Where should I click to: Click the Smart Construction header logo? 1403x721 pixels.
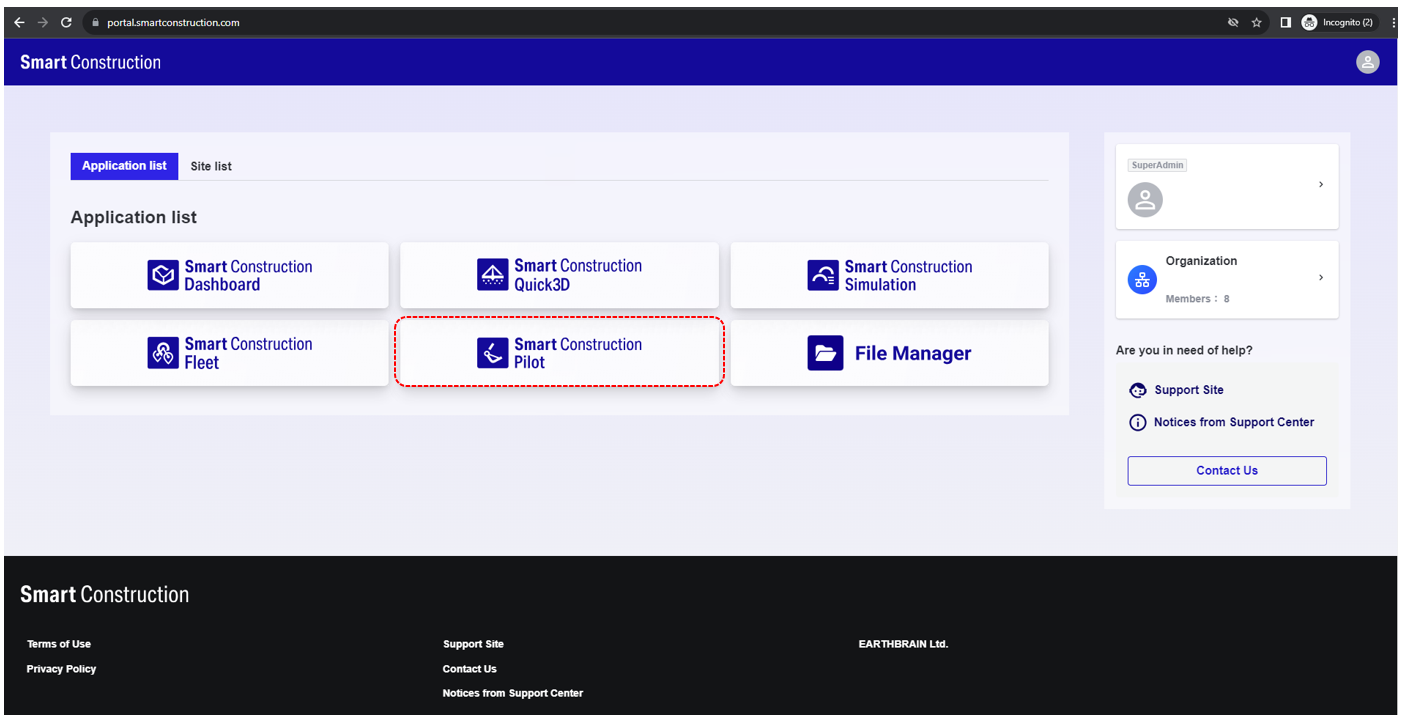coord(90,62)
